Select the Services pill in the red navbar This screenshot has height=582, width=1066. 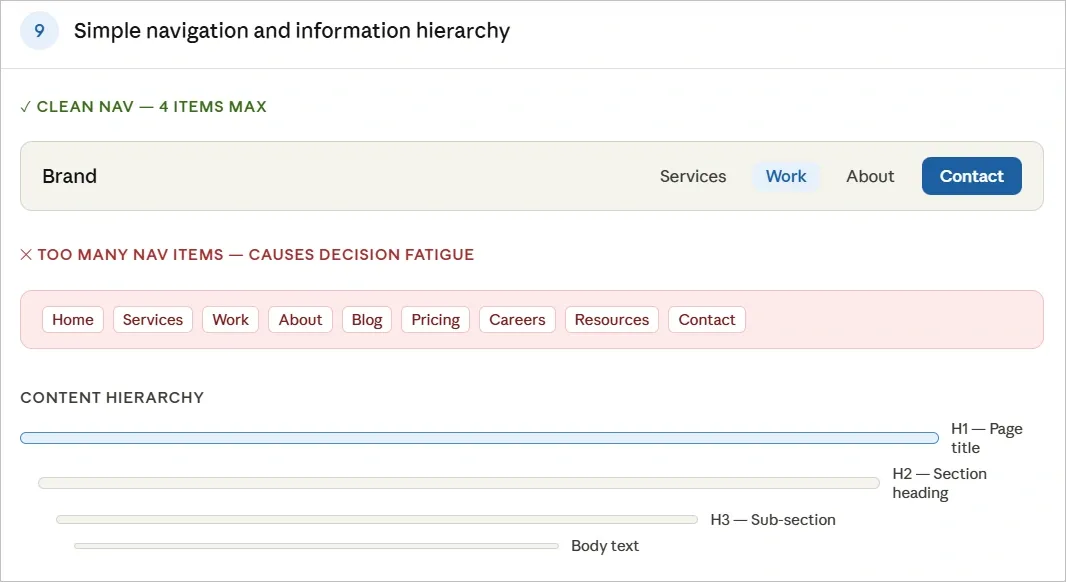point(152,319)
